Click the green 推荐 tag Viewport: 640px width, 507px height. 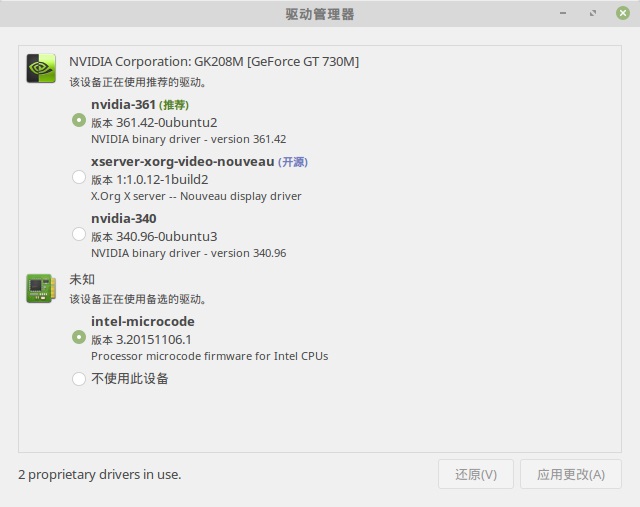coord(174,105)
